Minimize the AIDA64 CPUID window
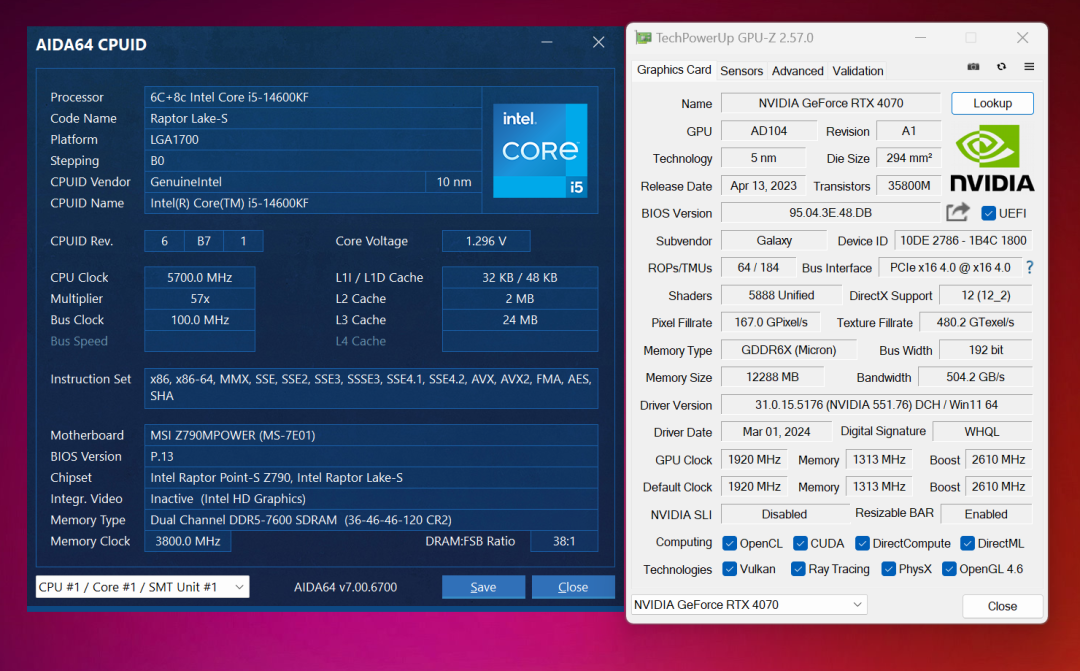Image resolution: width=1080 pixels, height=671 pixels. [x=547, y=43]
